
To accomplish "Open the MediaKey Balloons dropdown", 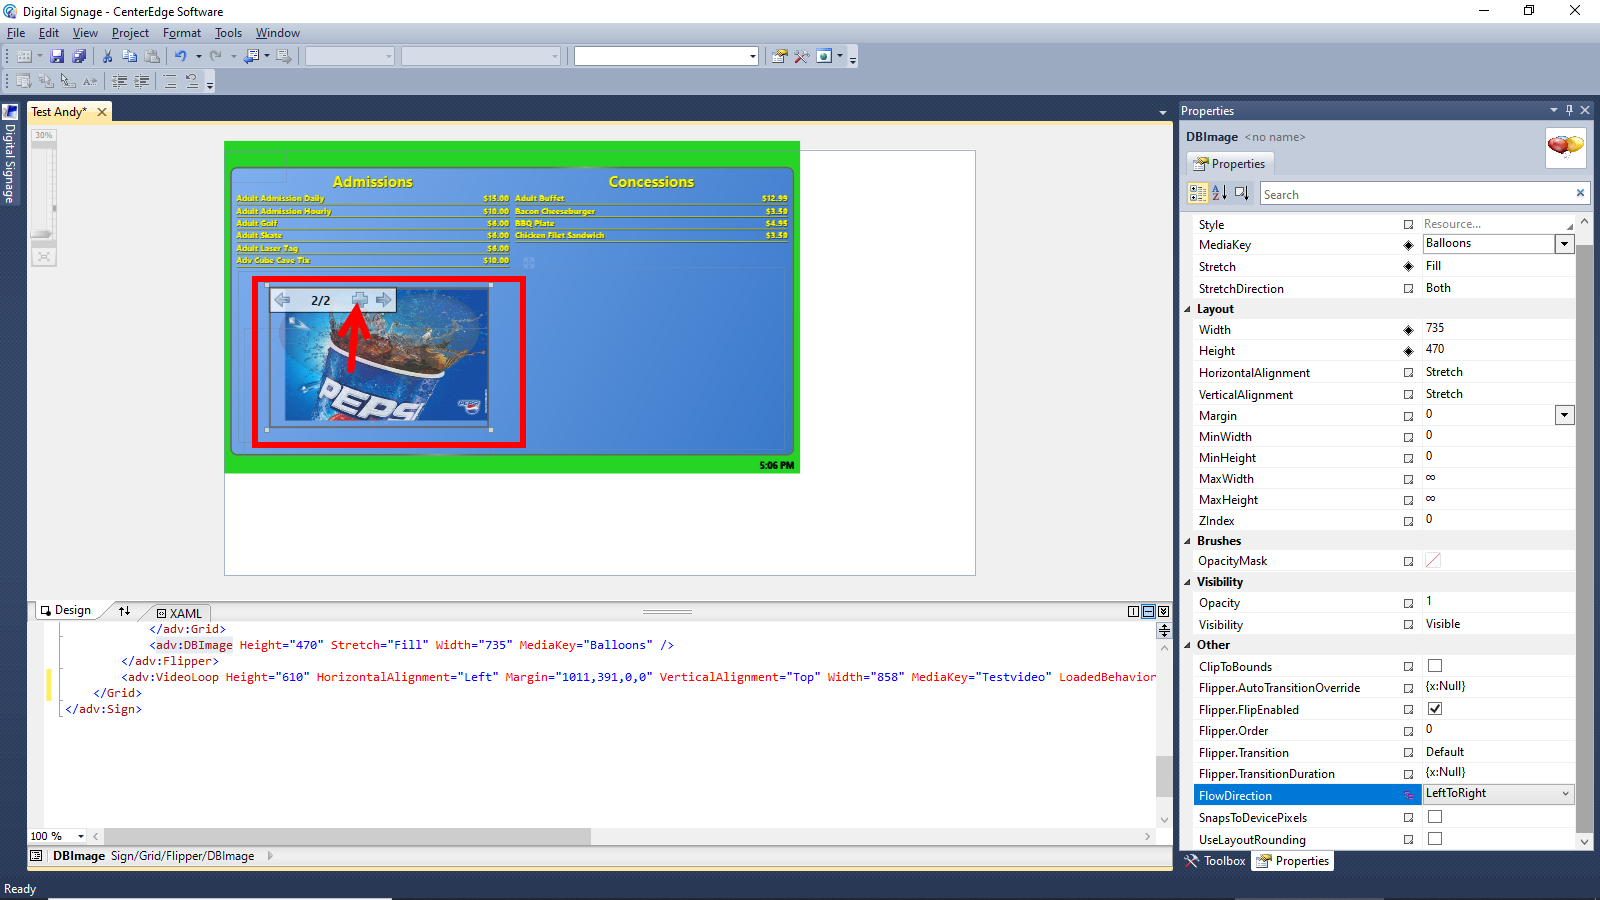I will (1564, 244).
